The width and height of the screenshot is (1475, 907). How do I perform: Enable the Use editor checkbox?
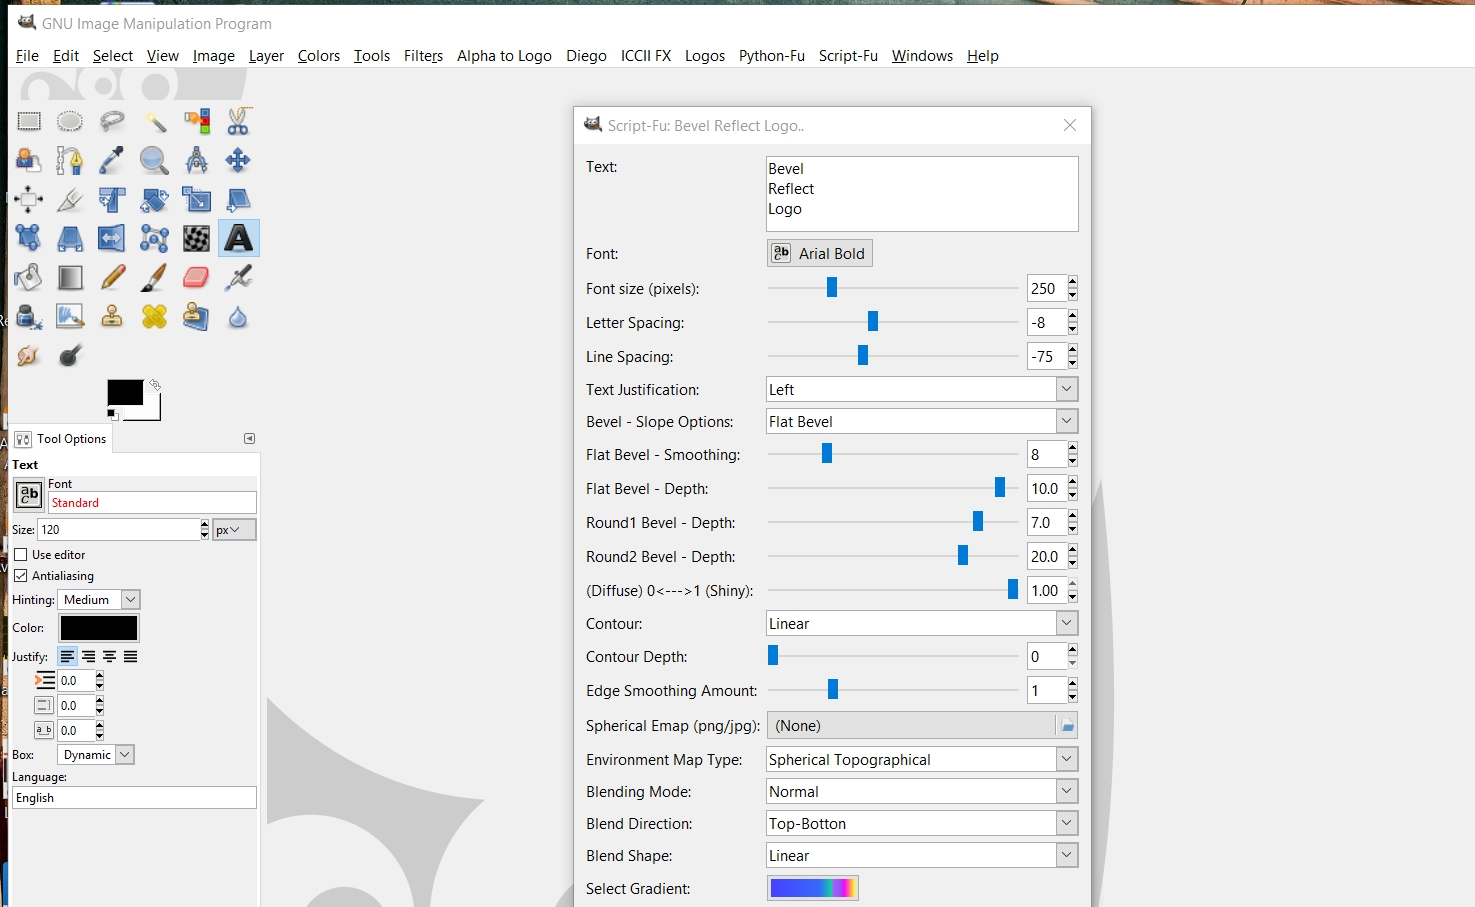(x=21, y=555)
